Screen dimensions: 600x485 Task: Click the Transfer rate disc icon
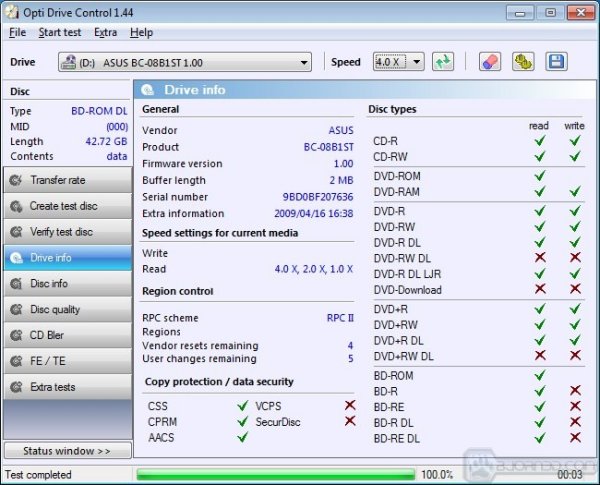pos(16,180)
